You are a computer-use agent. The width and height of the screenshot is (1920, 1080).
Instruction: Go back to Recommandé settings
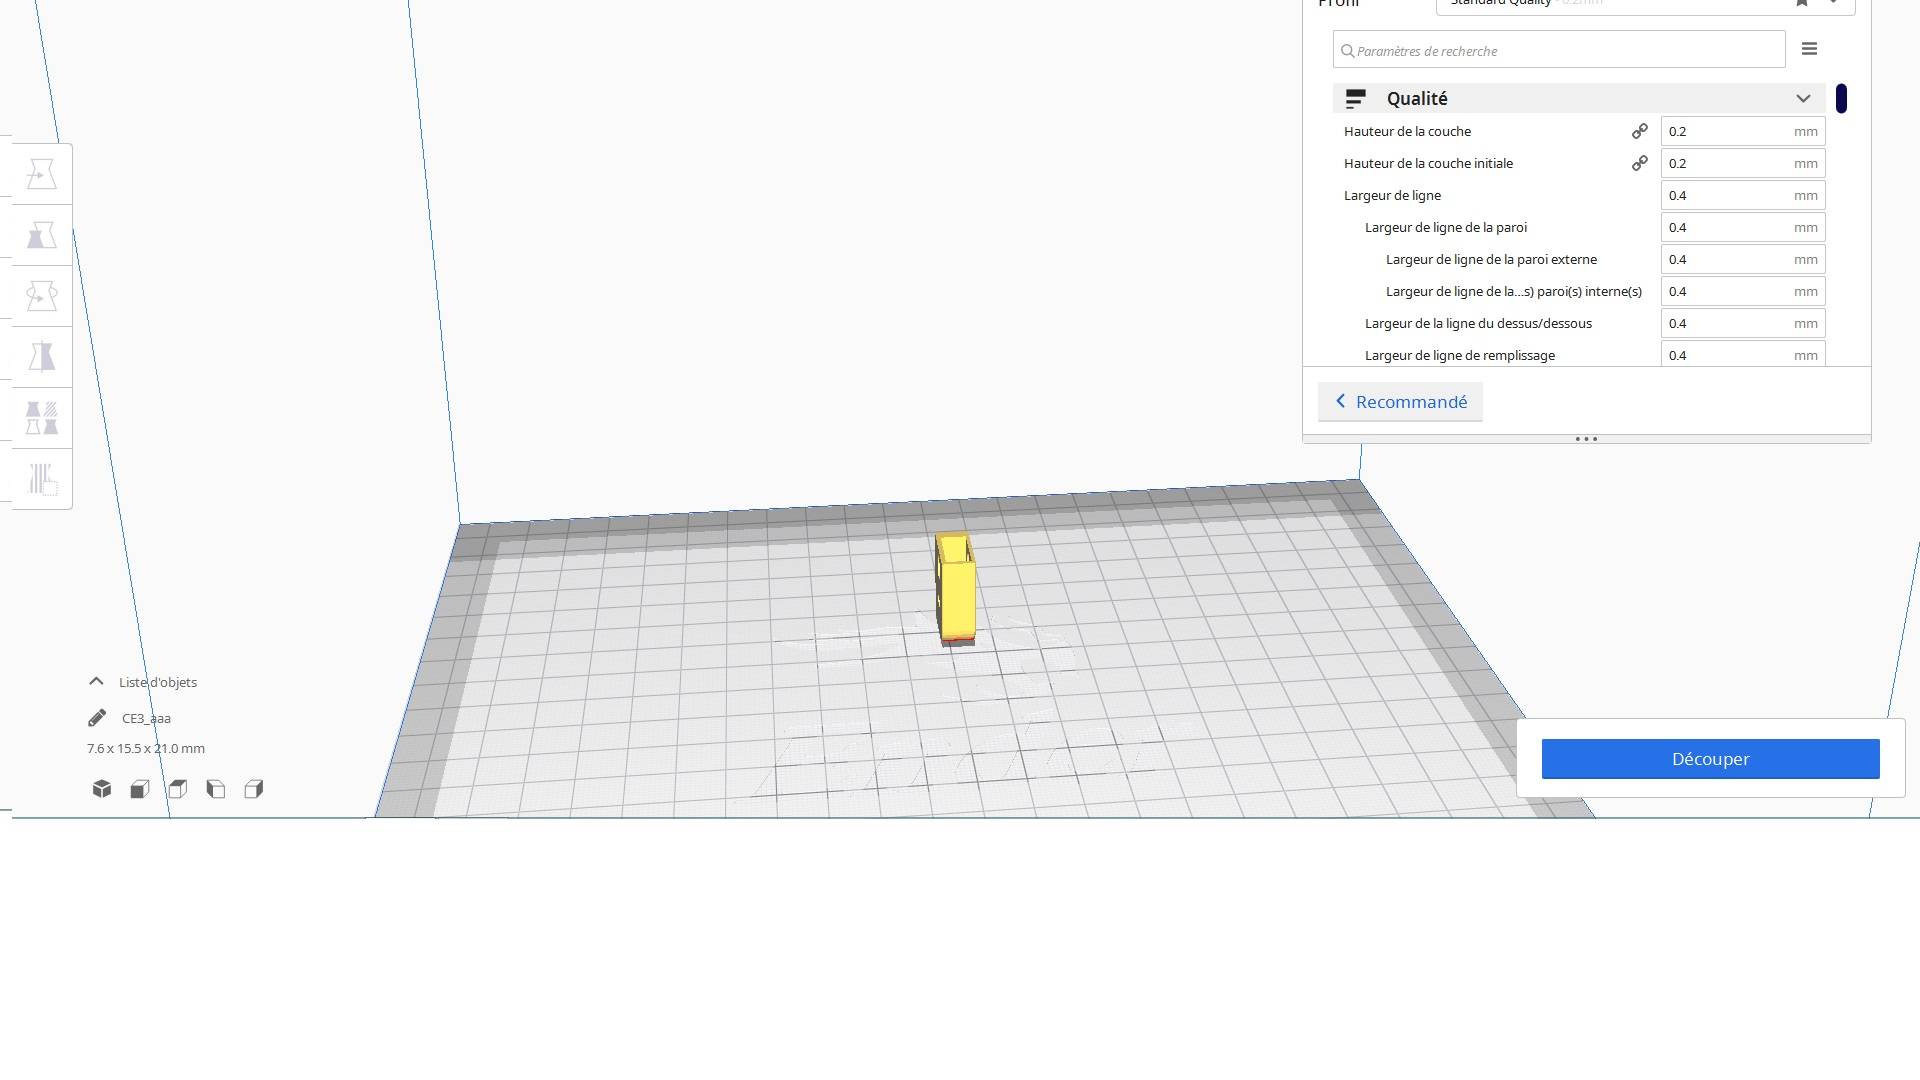click(x=1400, y=402)
